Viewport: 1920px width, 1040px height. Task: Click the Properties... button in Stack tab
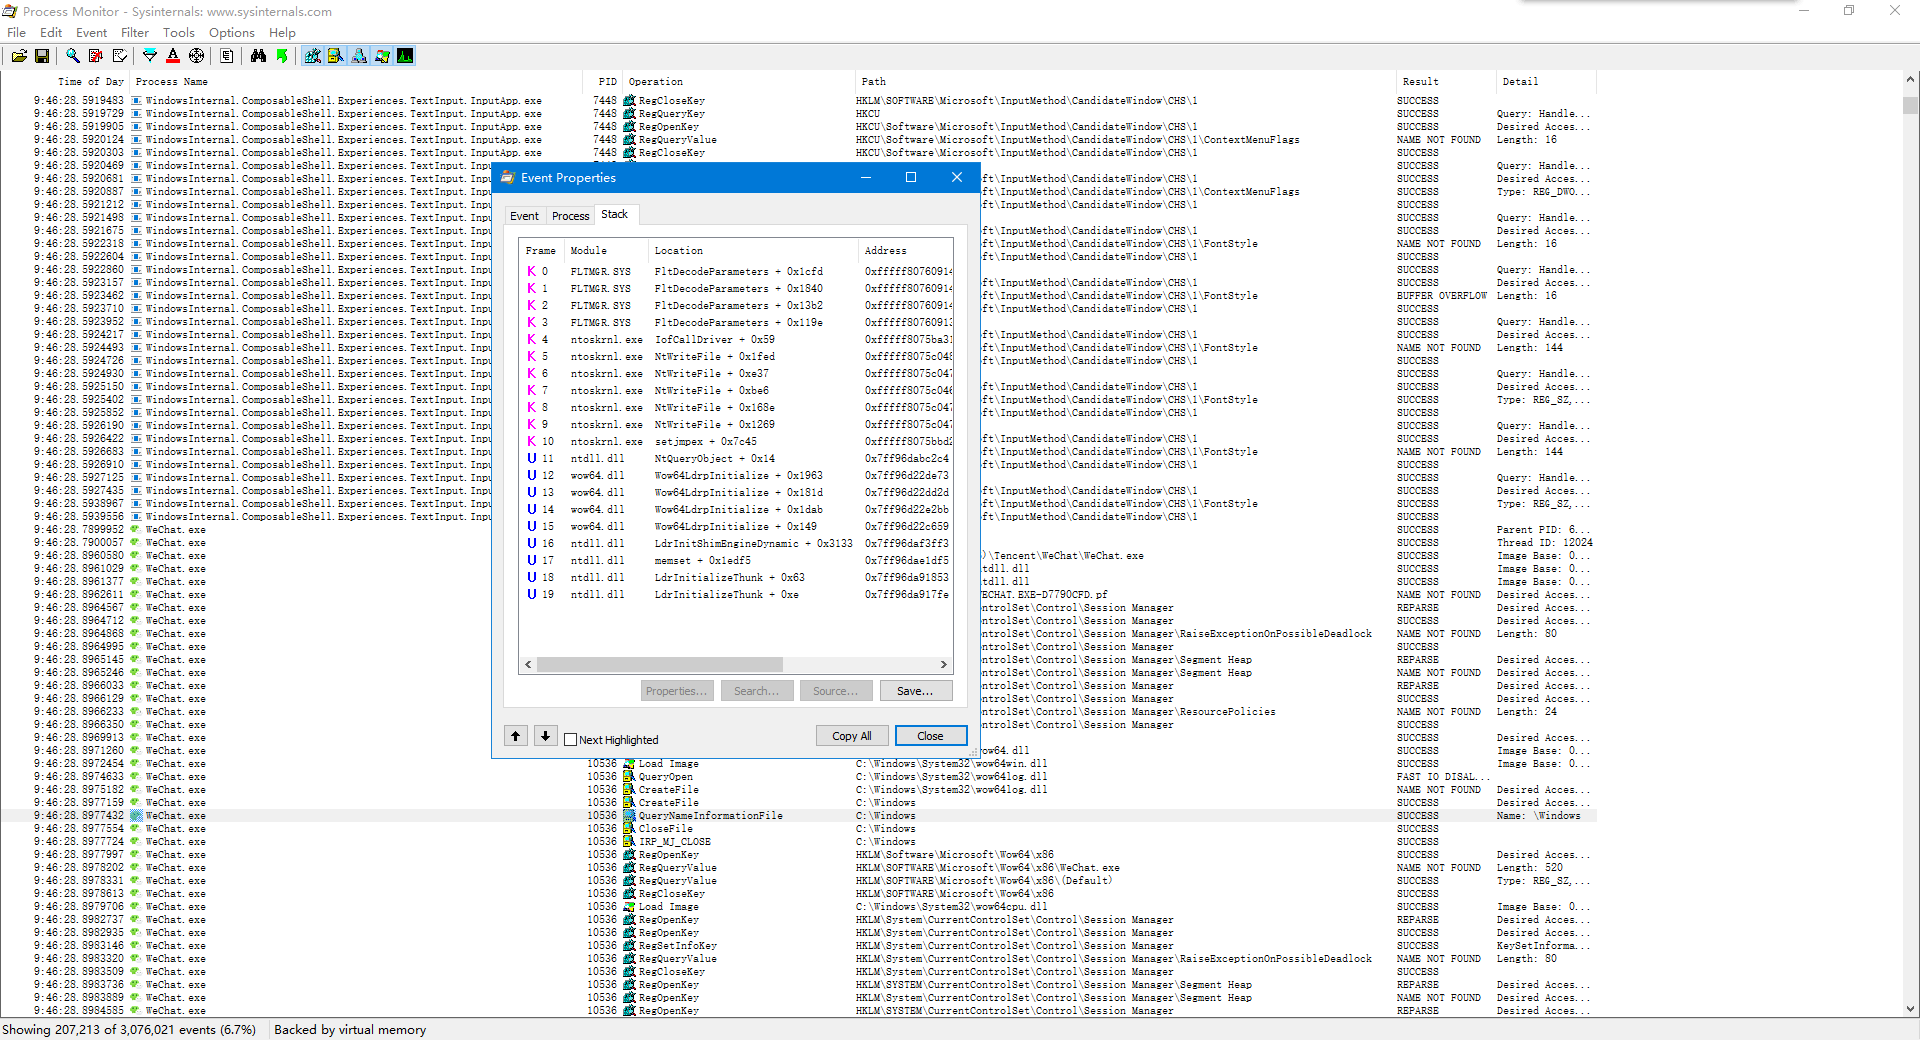pos(677,691)
